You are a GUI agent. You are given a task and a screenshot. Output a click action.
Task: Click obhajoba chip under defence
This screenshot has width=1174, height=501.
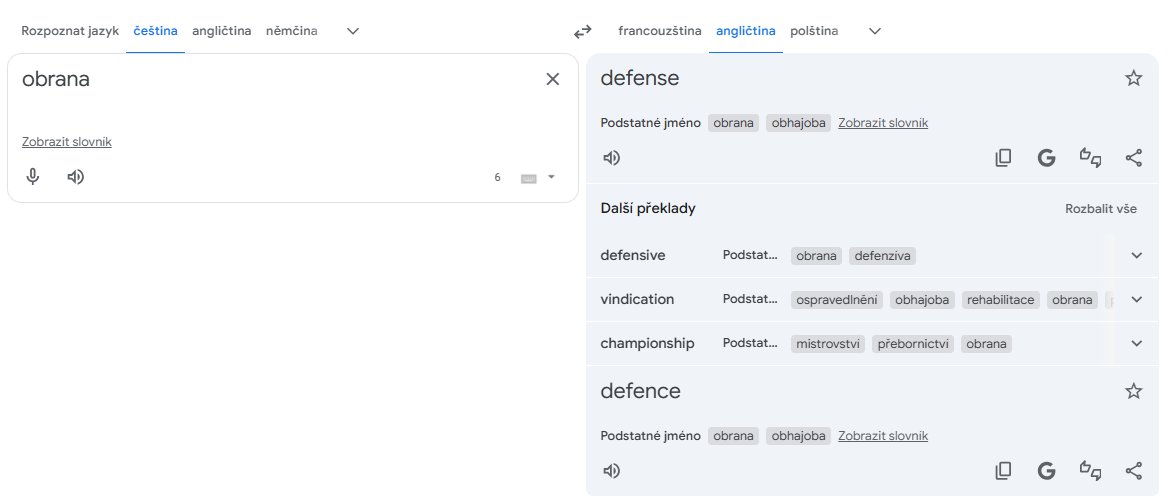click(x=798, y=436)
